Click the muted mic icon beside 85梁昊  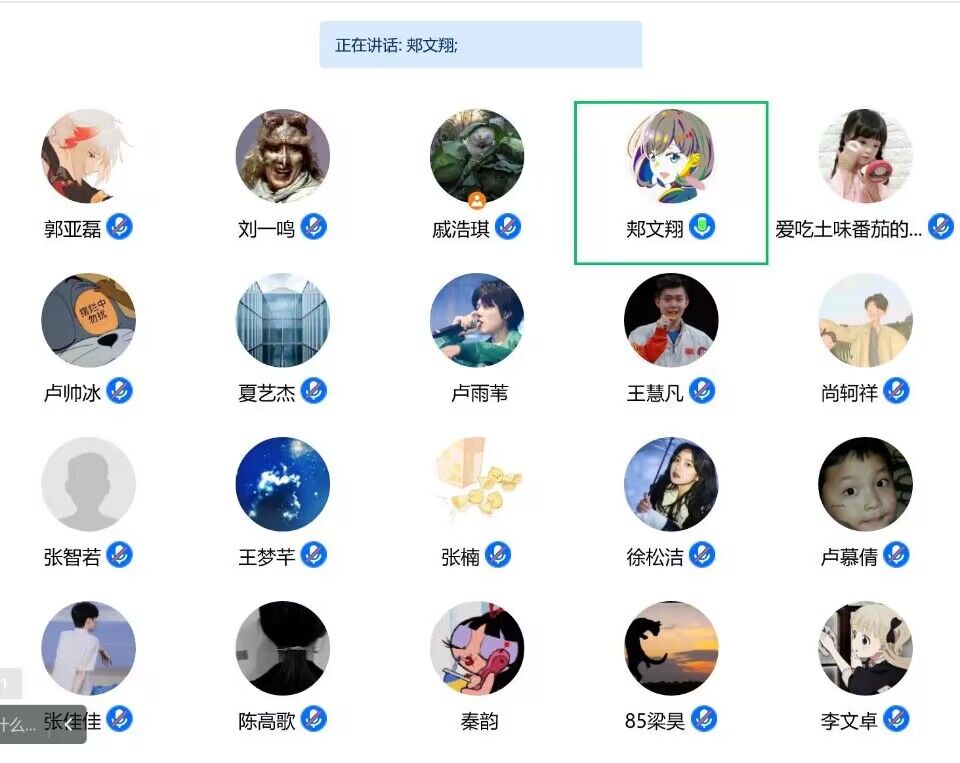pyautogui.click(x=704, y=719)
